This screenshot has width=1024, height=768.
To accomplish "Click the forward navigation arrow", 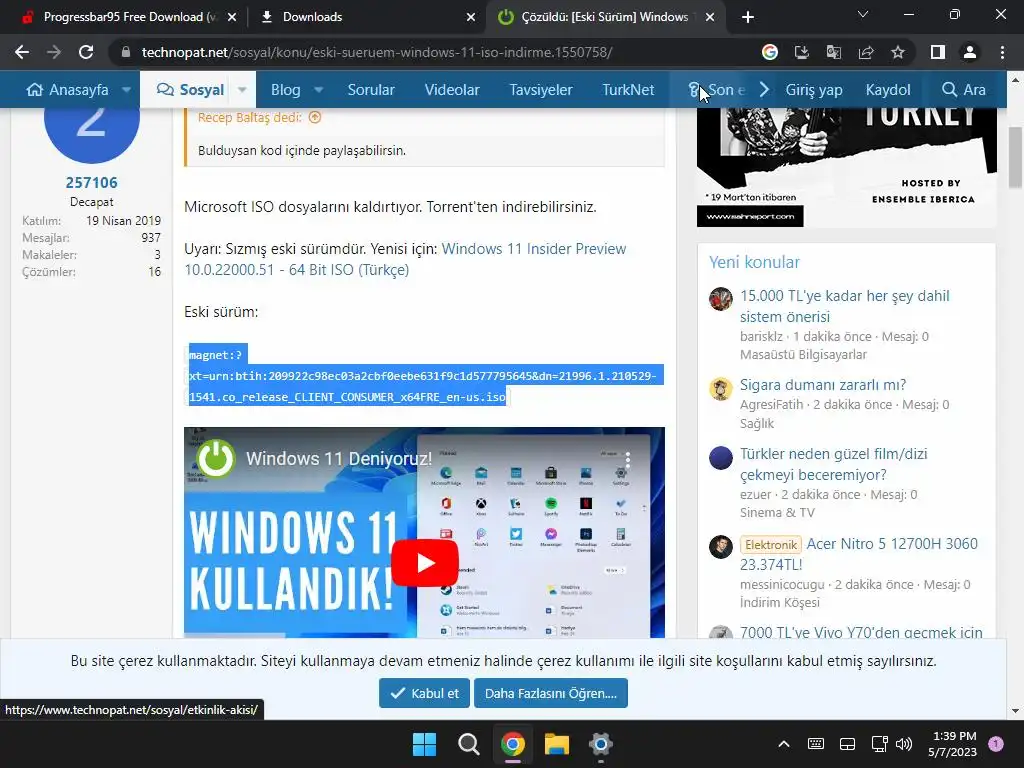I will pyautogui.click(x=54, y=52).
